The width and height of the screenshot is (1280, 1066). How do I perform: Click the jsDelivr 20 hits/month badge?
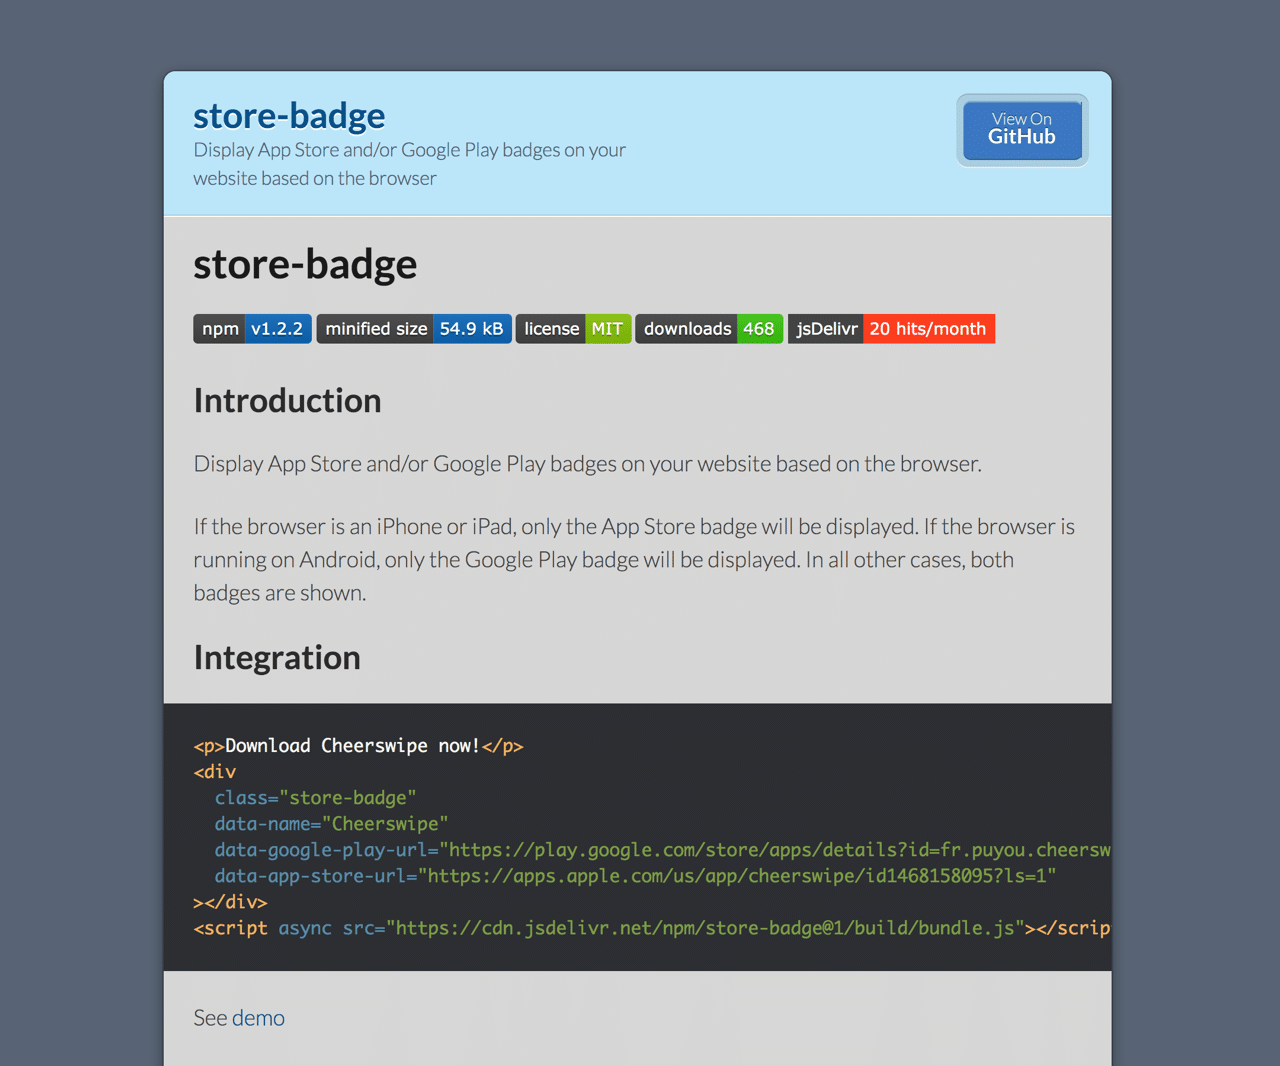pos(891,329)
